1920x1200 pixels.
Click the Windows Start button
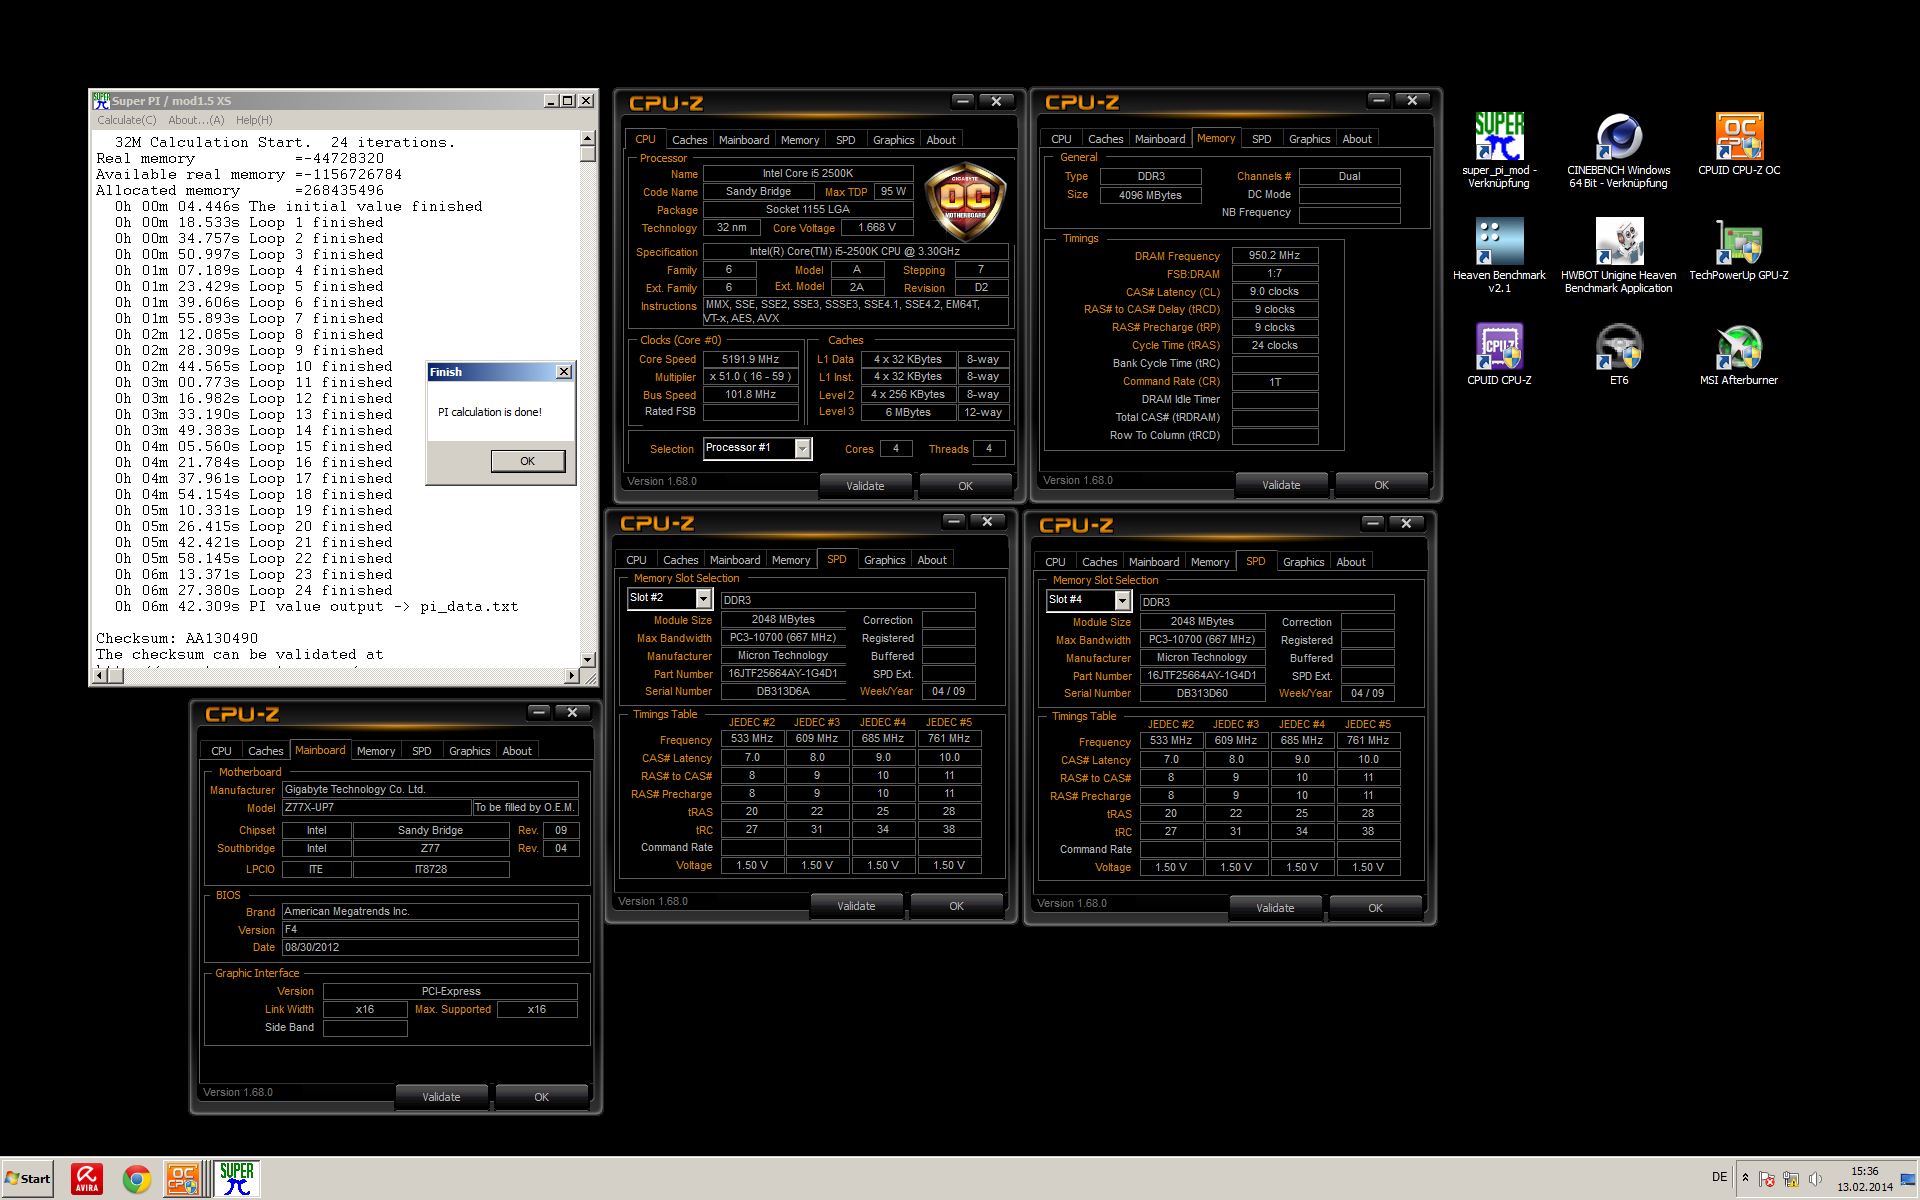pyautogui.click(x=28, y=1179)
